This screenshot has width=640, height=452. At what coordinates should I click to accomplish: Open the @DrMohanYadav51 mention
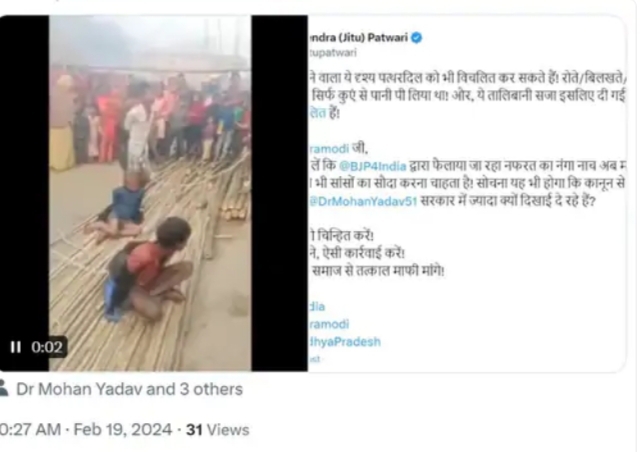pos(363,201)
